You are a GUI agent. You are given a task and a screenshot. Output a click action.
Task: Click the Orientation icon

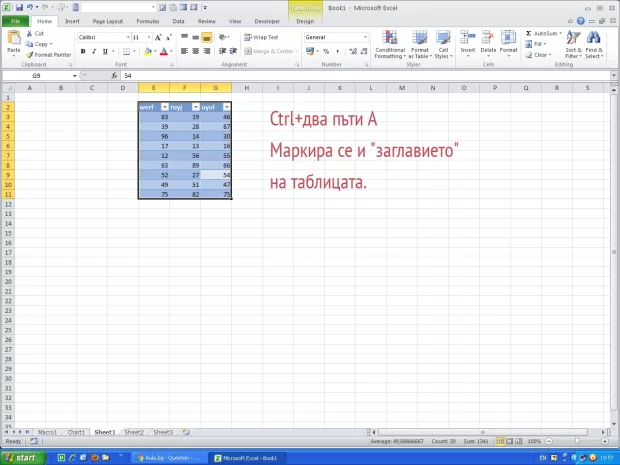coord(223,37)
